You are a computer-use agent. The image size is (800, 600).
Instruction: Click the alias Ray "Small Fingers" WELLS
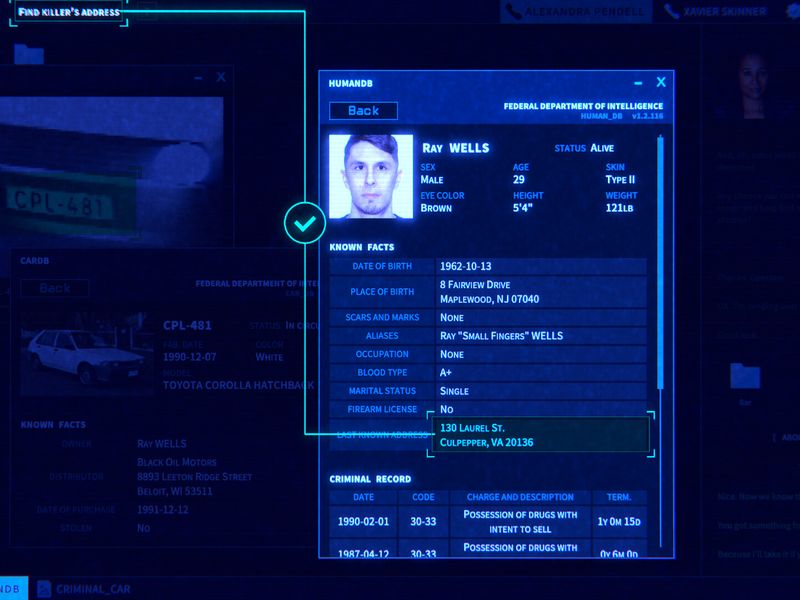502,336
